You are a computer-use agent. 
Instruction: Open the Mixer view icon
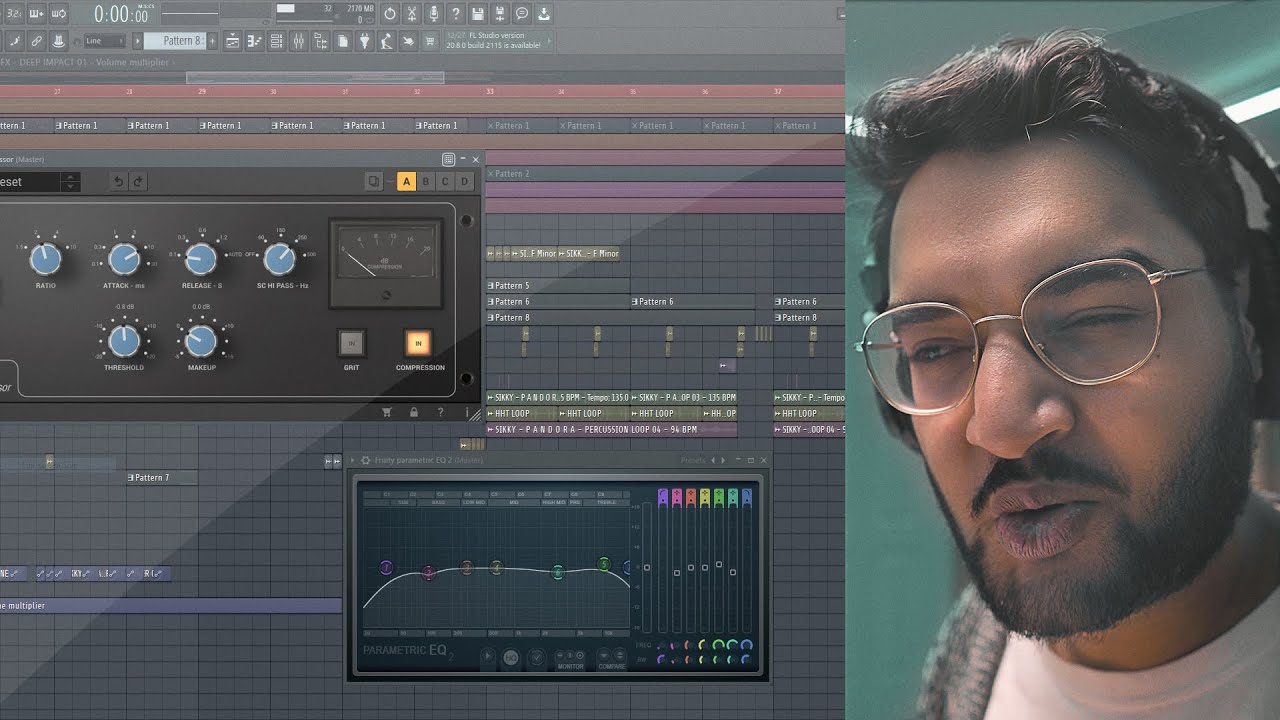point(298,41)
